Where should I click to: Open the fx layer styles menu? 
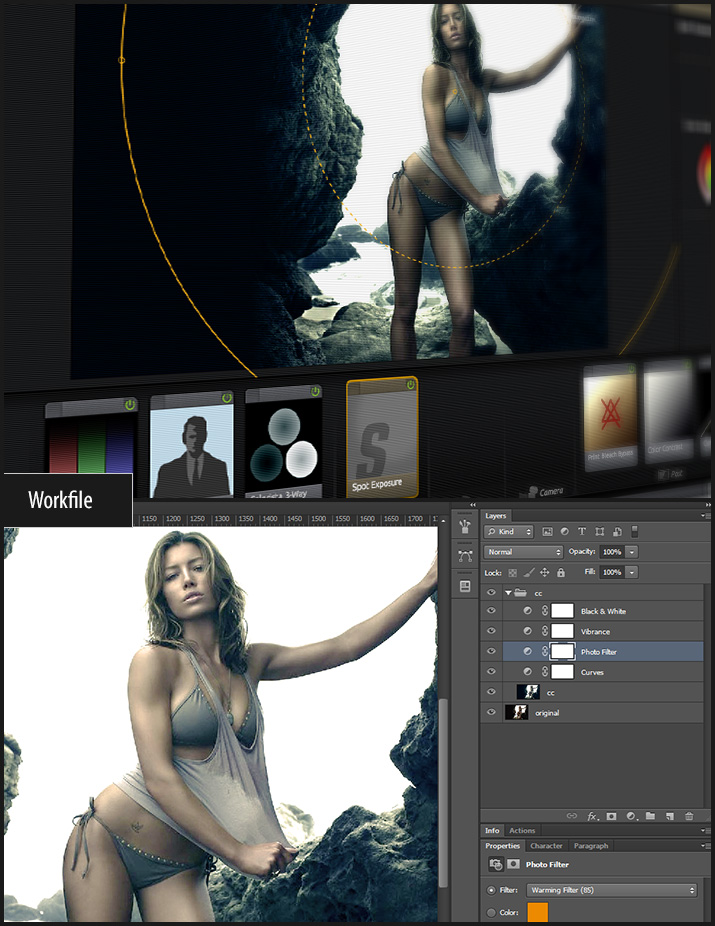pos(592,816)
